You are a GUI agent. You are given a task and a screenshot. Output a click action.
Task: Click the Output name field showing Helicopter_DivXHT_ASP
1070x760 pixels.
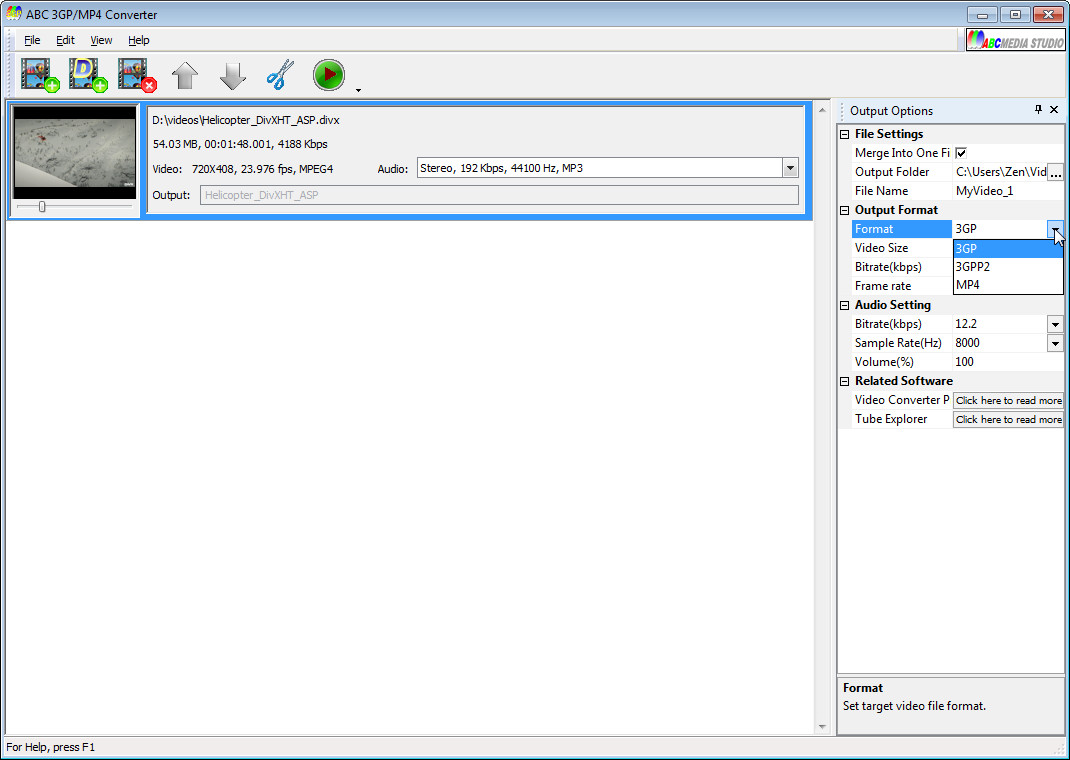499,195
